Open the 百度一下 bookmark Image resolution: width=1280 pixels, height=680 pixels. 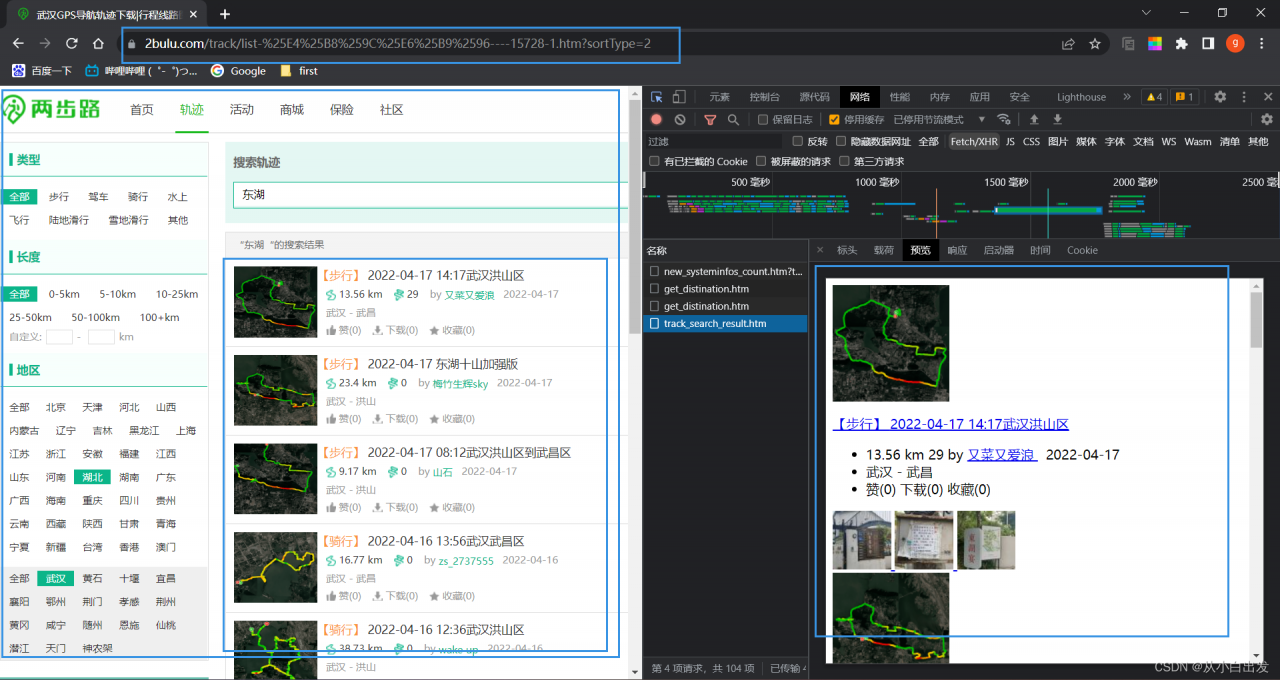[x=43, y=71]
